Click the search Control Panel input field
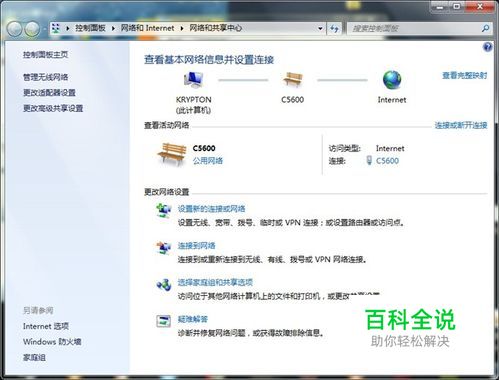The image size is (499, 380). 414,29
